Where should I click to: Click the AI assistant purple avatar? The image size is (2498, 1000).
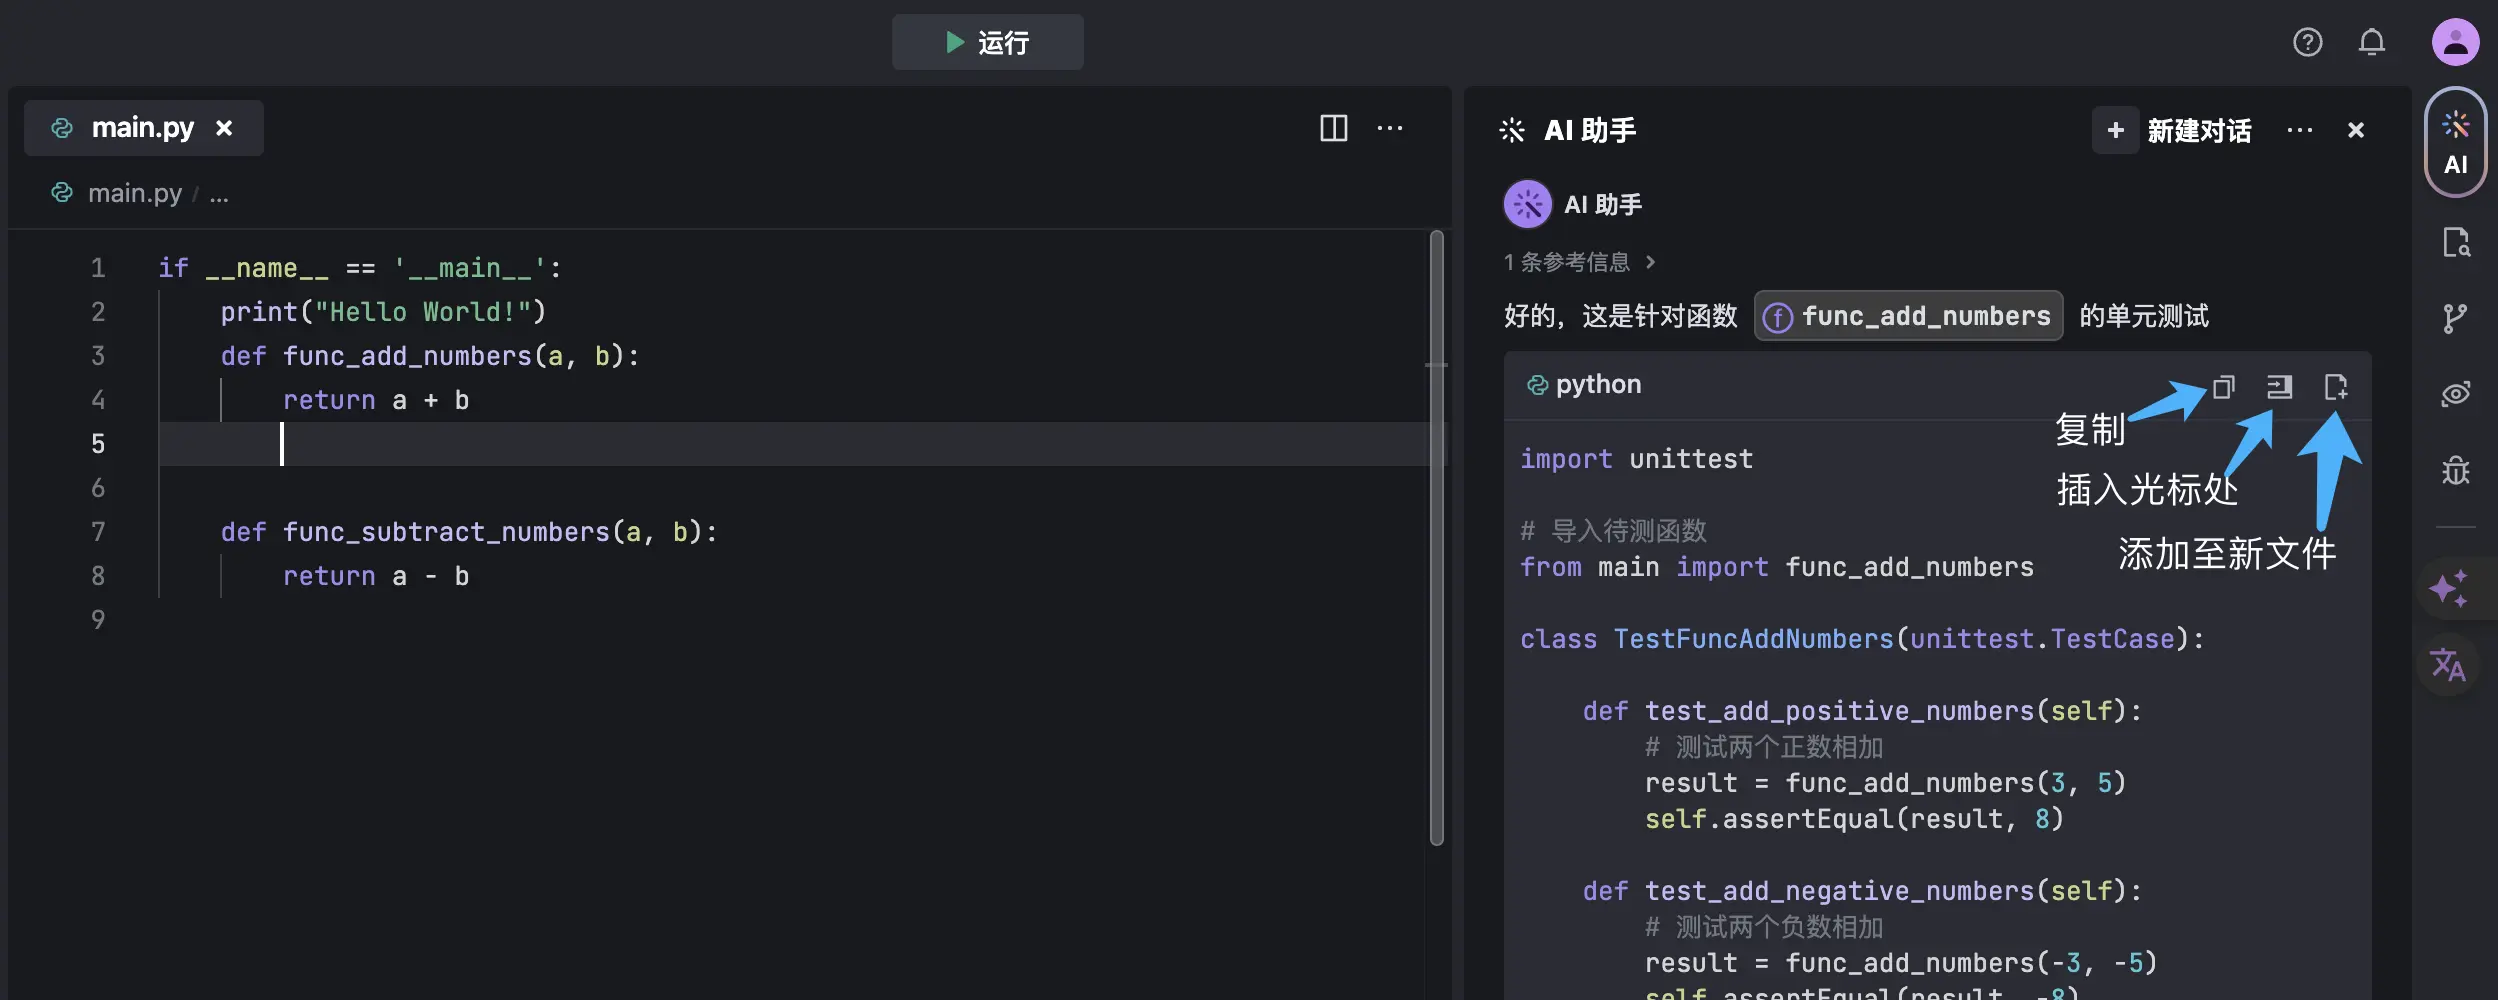pyautogui.click(x=1527, y=205)
